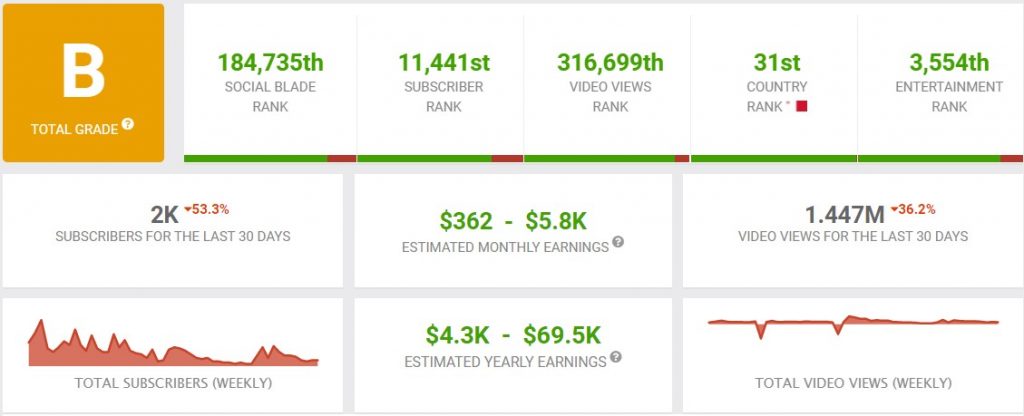Select the 1.447M video views figure

coord(844,215)
